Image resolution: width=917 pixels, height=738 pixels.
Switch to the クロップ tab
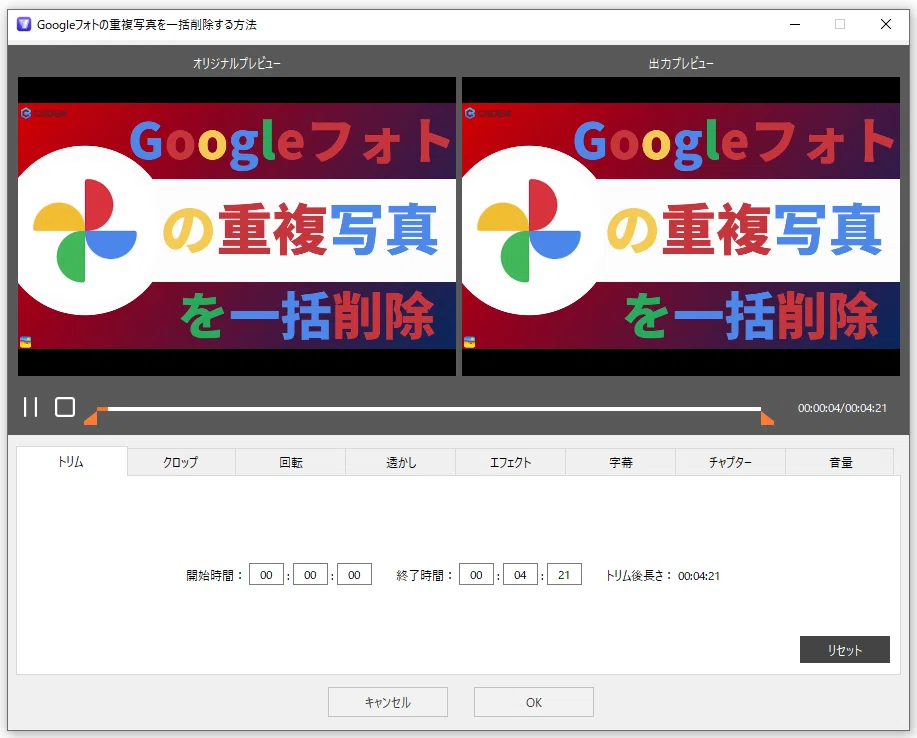tap(181, 462)
